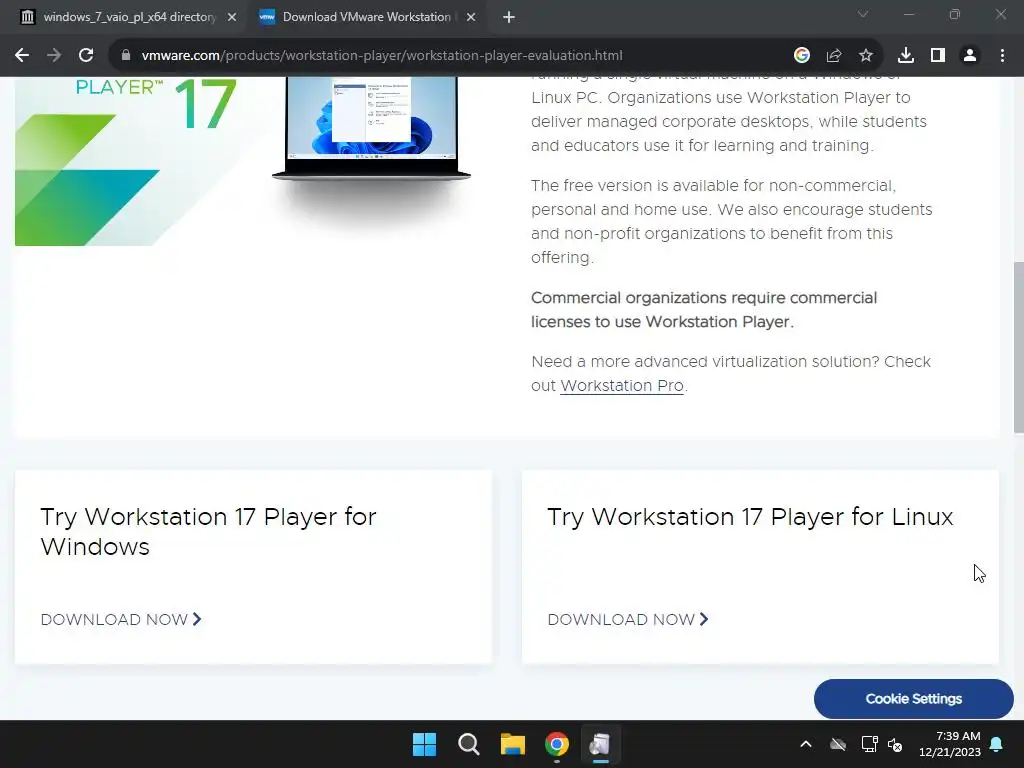Click the Linux download chevron arrow

(x=704, y=619)
